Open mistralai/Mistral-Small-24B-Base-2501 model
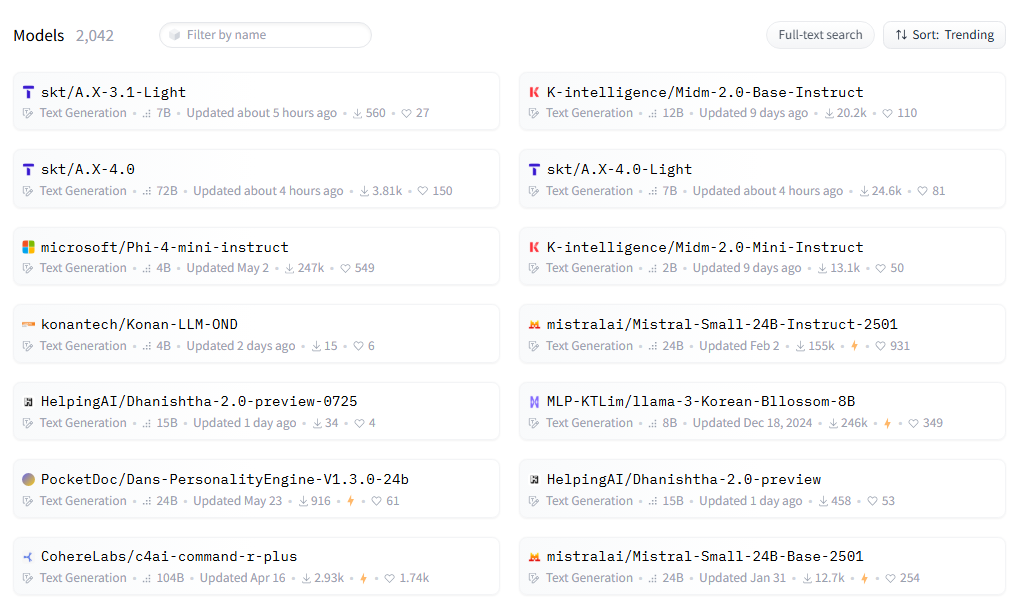Screen dimensions: 1019x603 pyautogui.click(x=705, y=557)
